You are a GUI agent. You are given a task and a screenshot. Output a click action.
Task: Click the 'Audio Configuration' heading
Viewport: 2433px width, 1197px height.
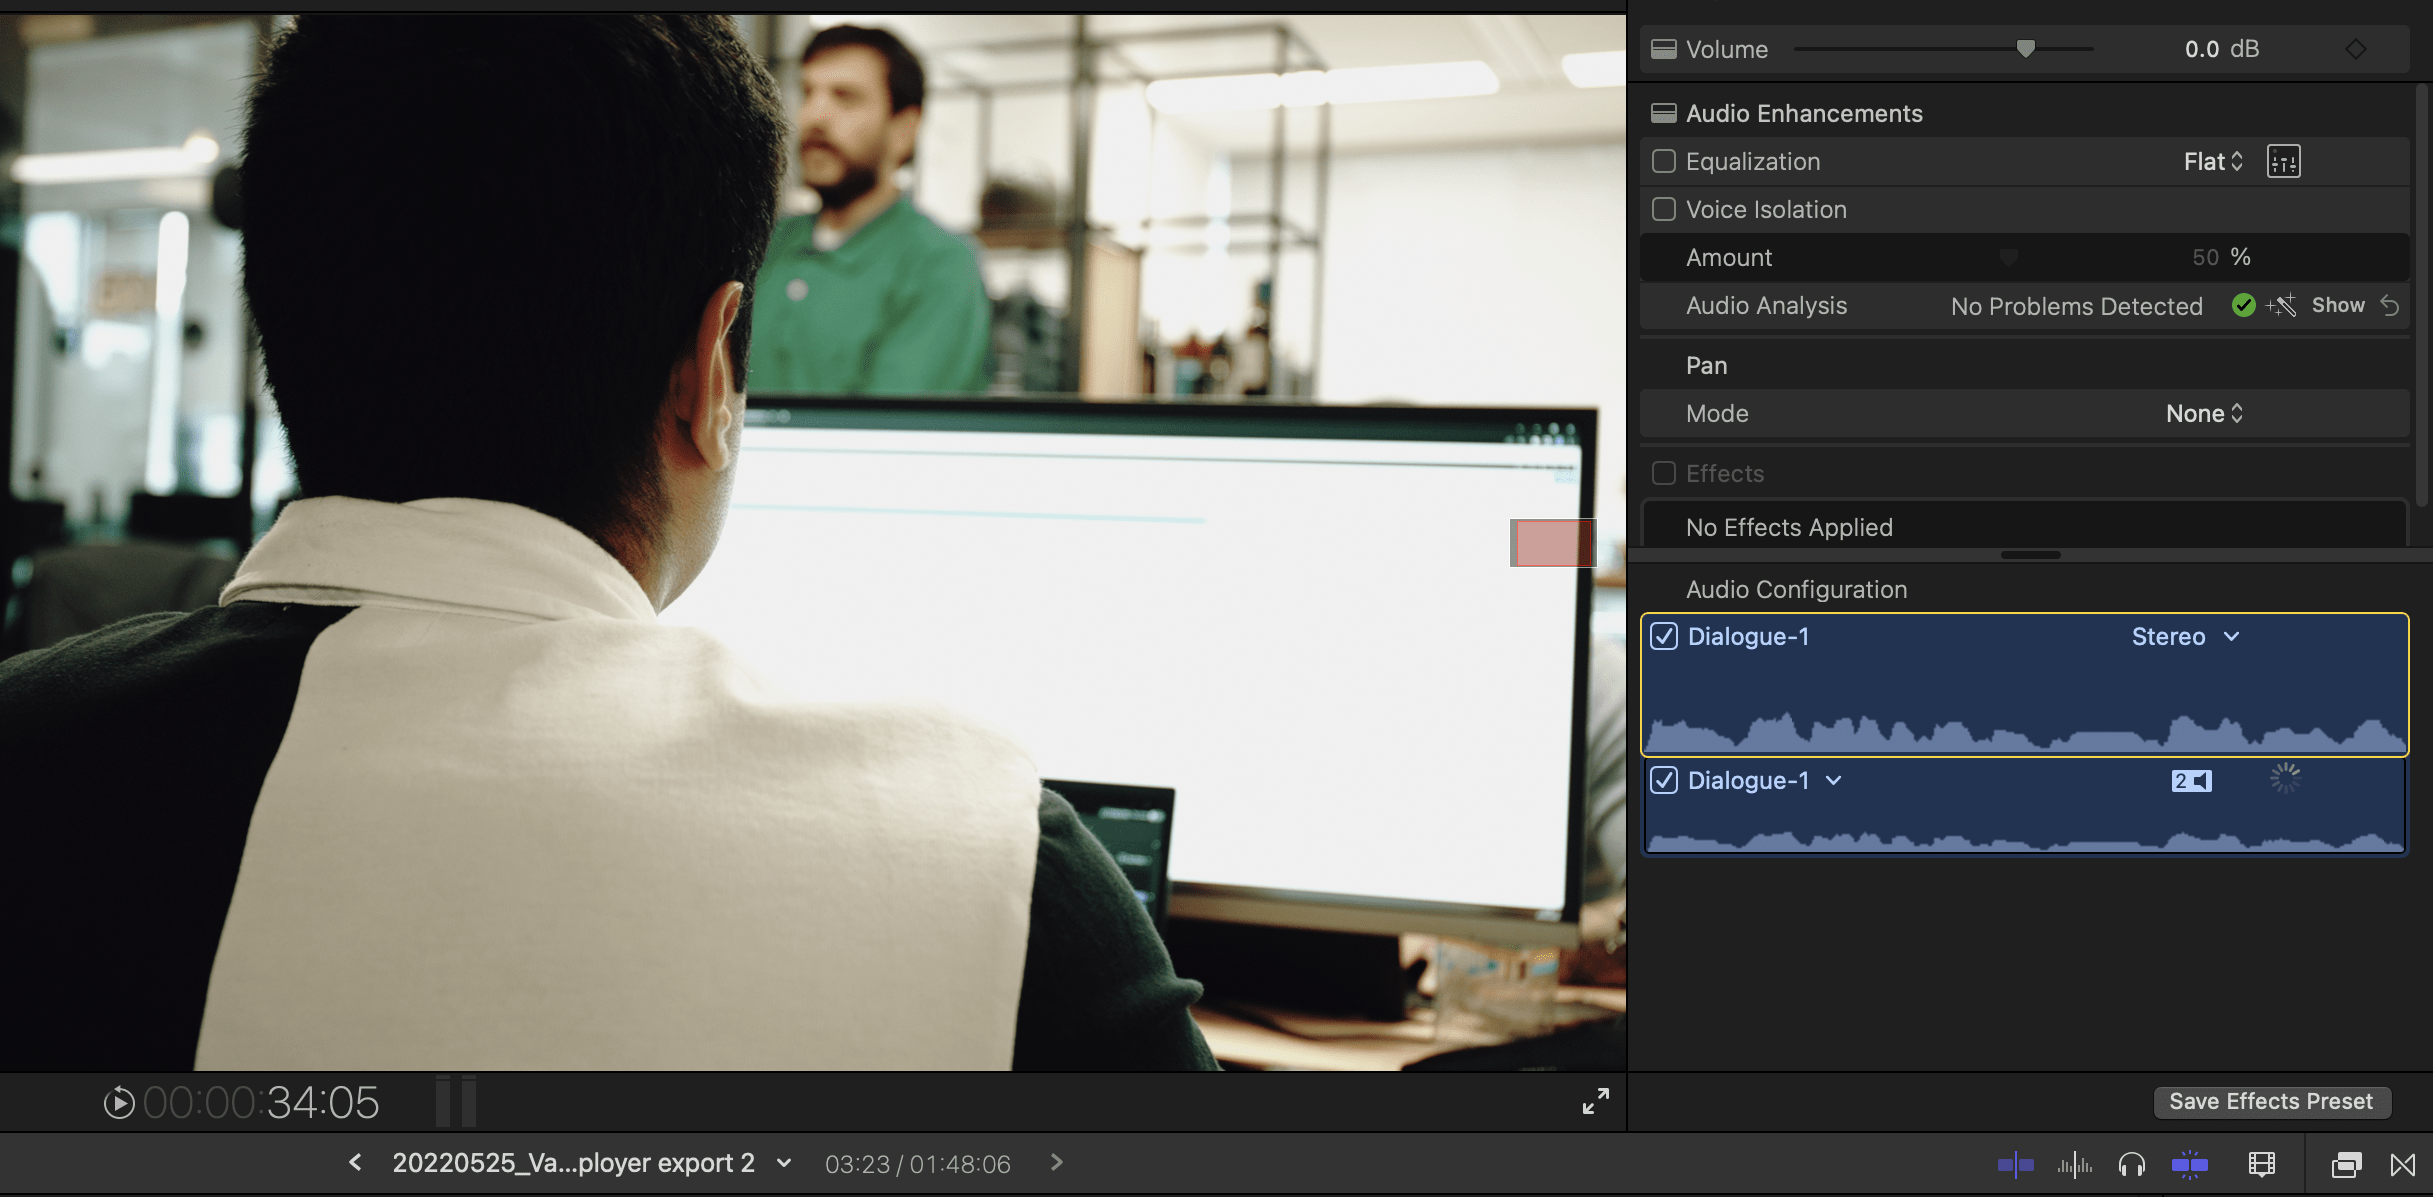(x=1796, y=589)
